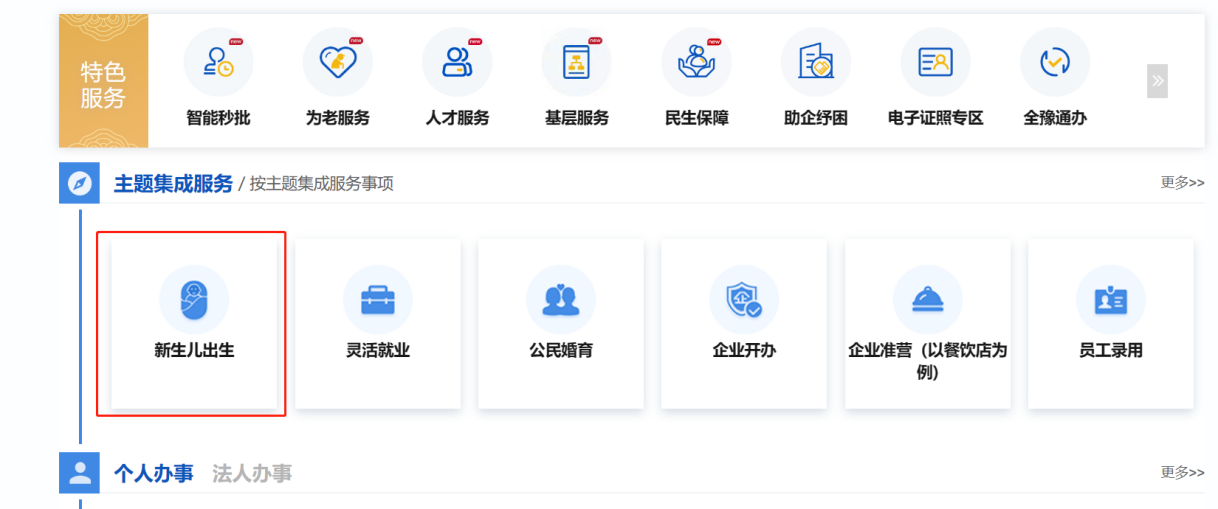Viewport: 1218px width, 509px height.
Task: Click the 助企纾困 icon
Action: (815, 63)
